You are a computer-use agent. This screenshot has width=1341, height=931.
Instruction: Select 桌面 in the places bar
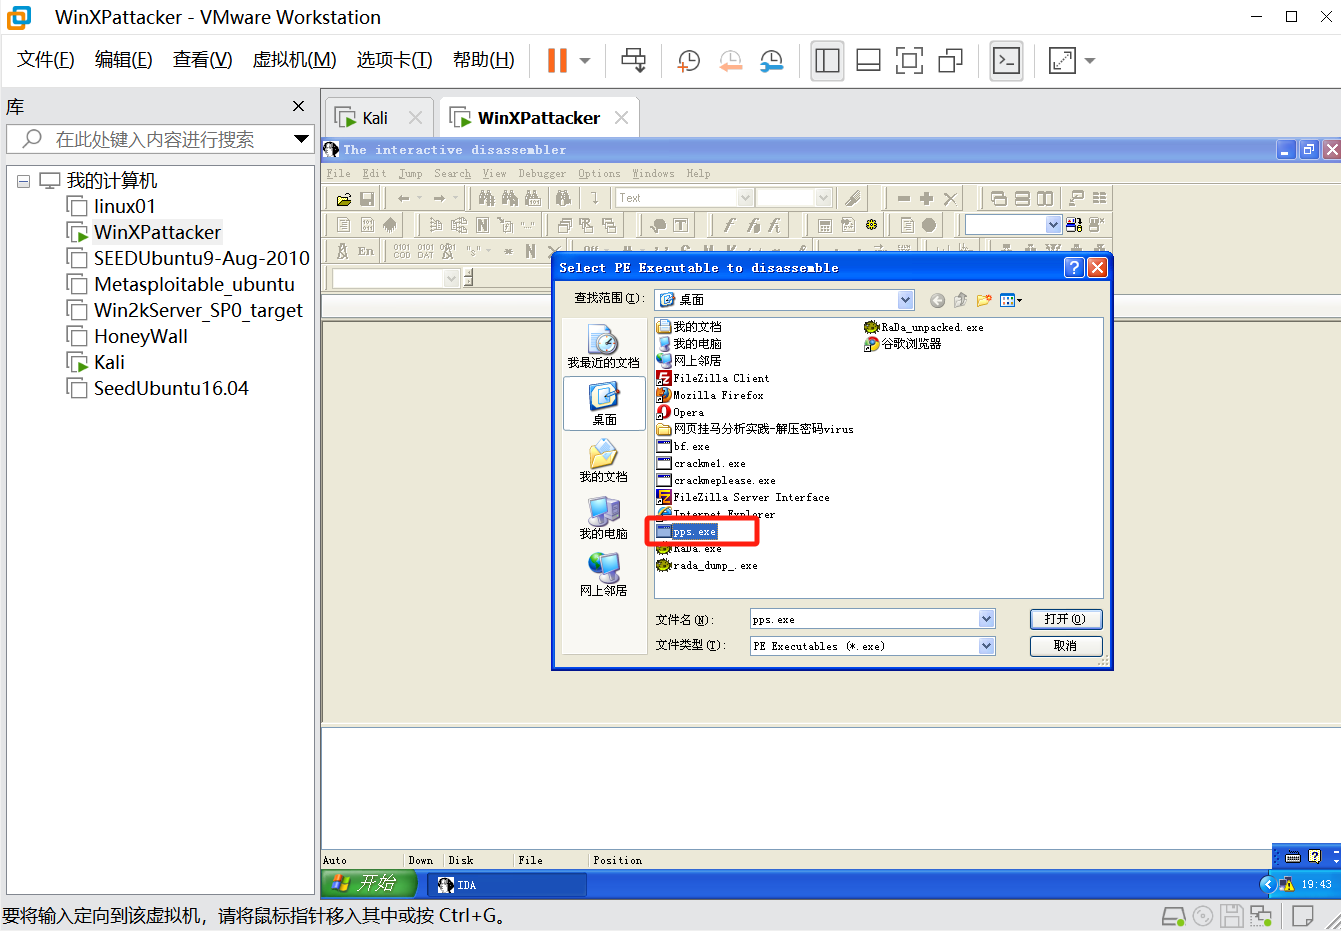603,403
